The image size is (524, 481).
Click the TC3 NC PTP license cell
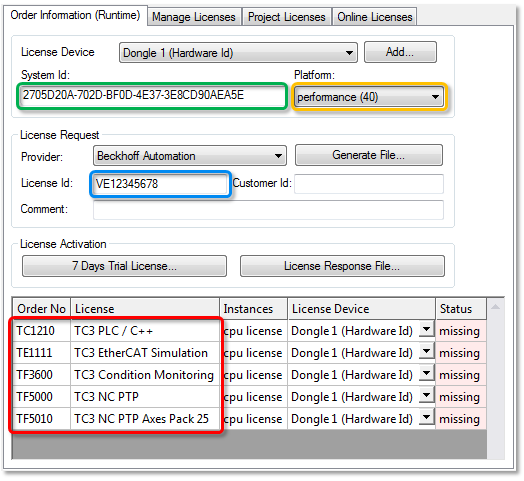(145, 397)
